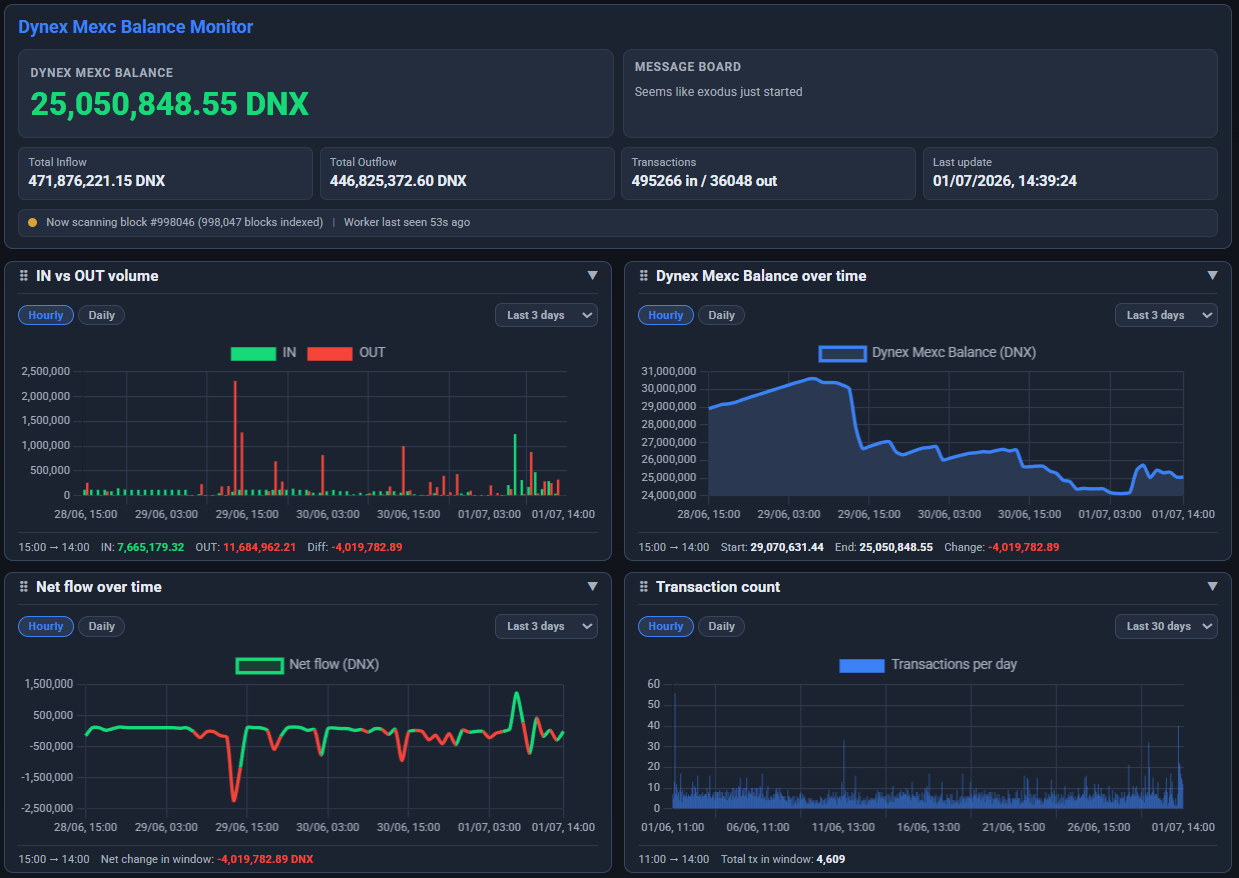Click the IN vs OUT volume panel title
1239x878 pixels.
tap(97, 276)
